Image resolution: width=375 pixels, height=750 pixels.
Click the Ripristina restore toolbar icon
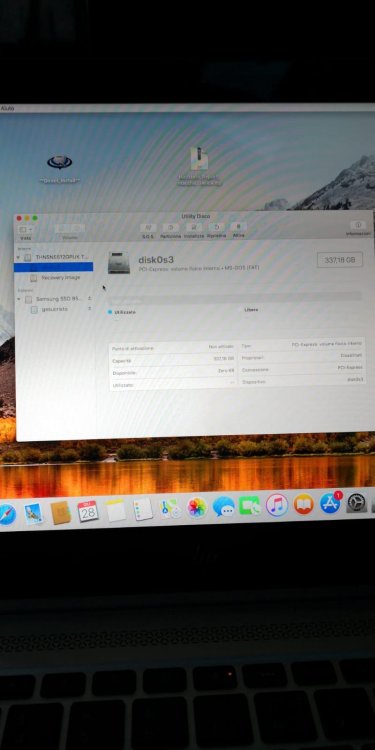216,228
